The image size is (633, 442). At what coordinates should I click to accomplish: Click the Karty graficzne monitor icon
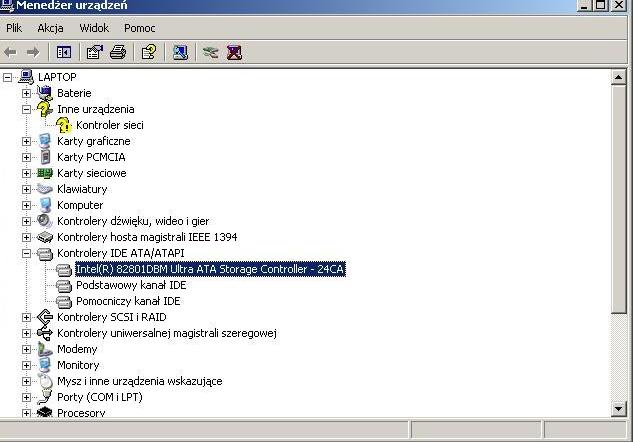(x=45, y=141)
